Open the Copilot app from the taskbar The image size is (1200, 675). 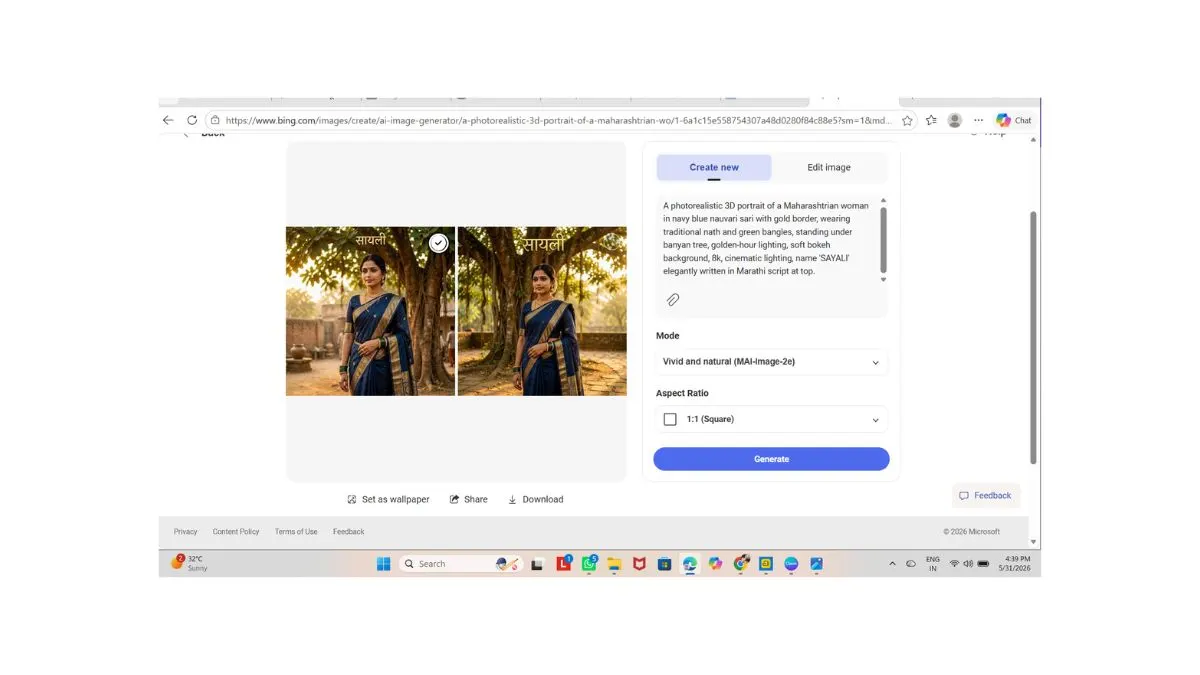pyautogui.click(x=715, y=564)
